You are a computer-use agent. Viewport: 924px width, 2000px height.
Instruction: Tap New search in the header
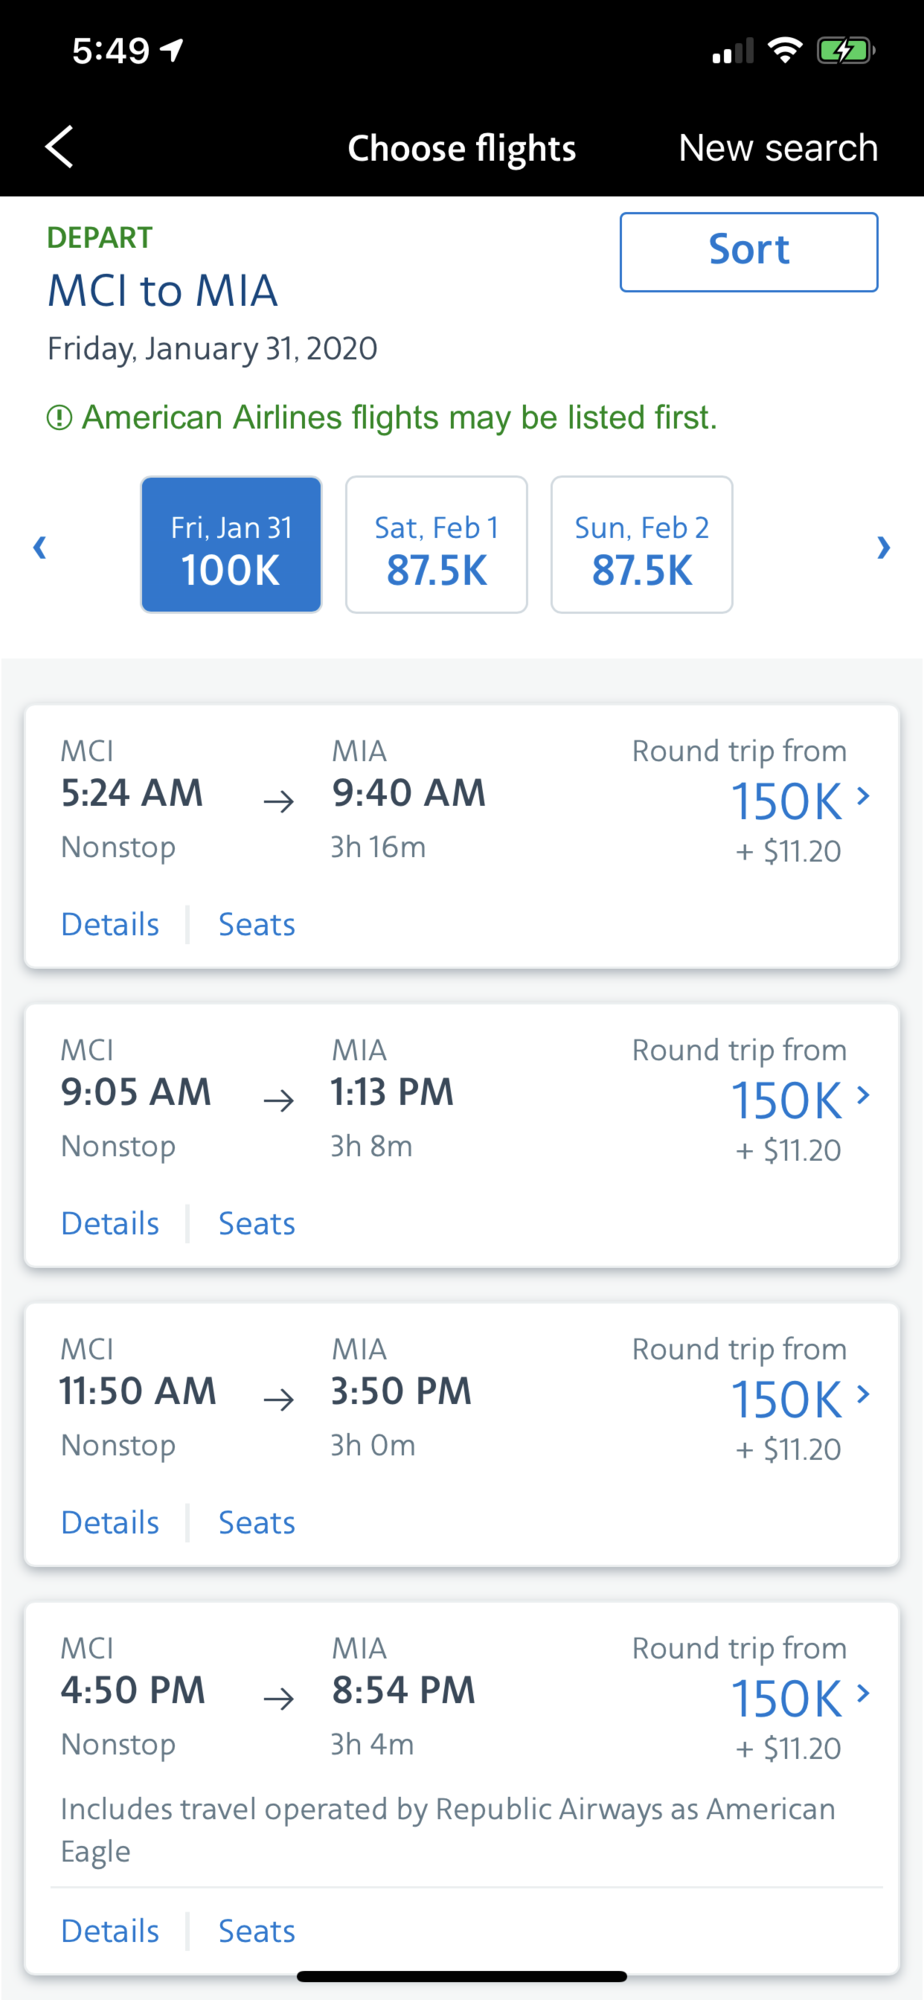[777, 148]
